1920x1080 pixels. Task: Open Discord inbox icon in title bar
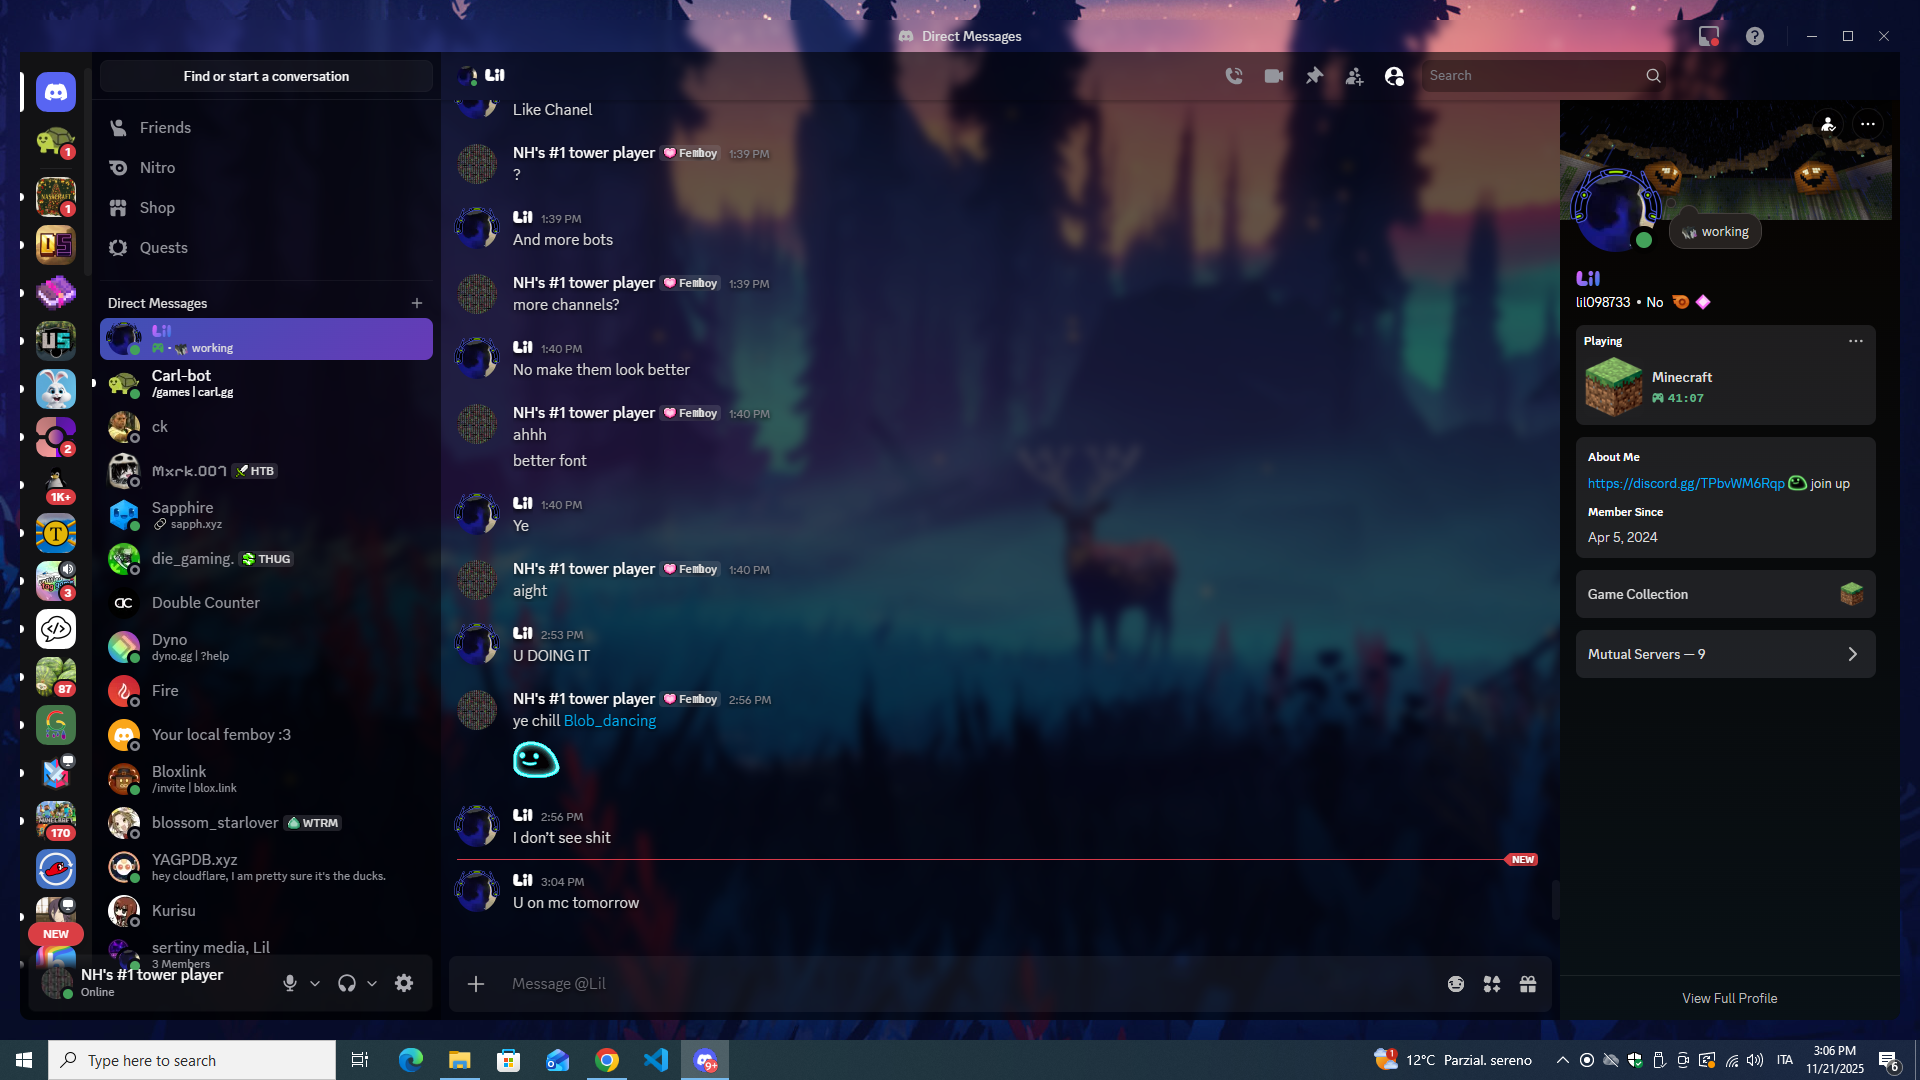click(1709, 36)
